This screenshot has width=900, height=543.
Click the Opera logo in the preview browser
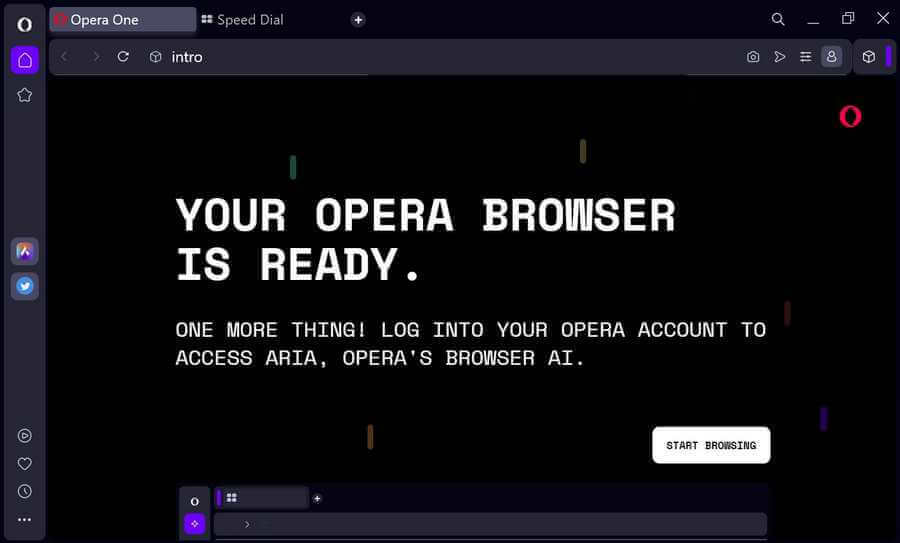[195, 501]
